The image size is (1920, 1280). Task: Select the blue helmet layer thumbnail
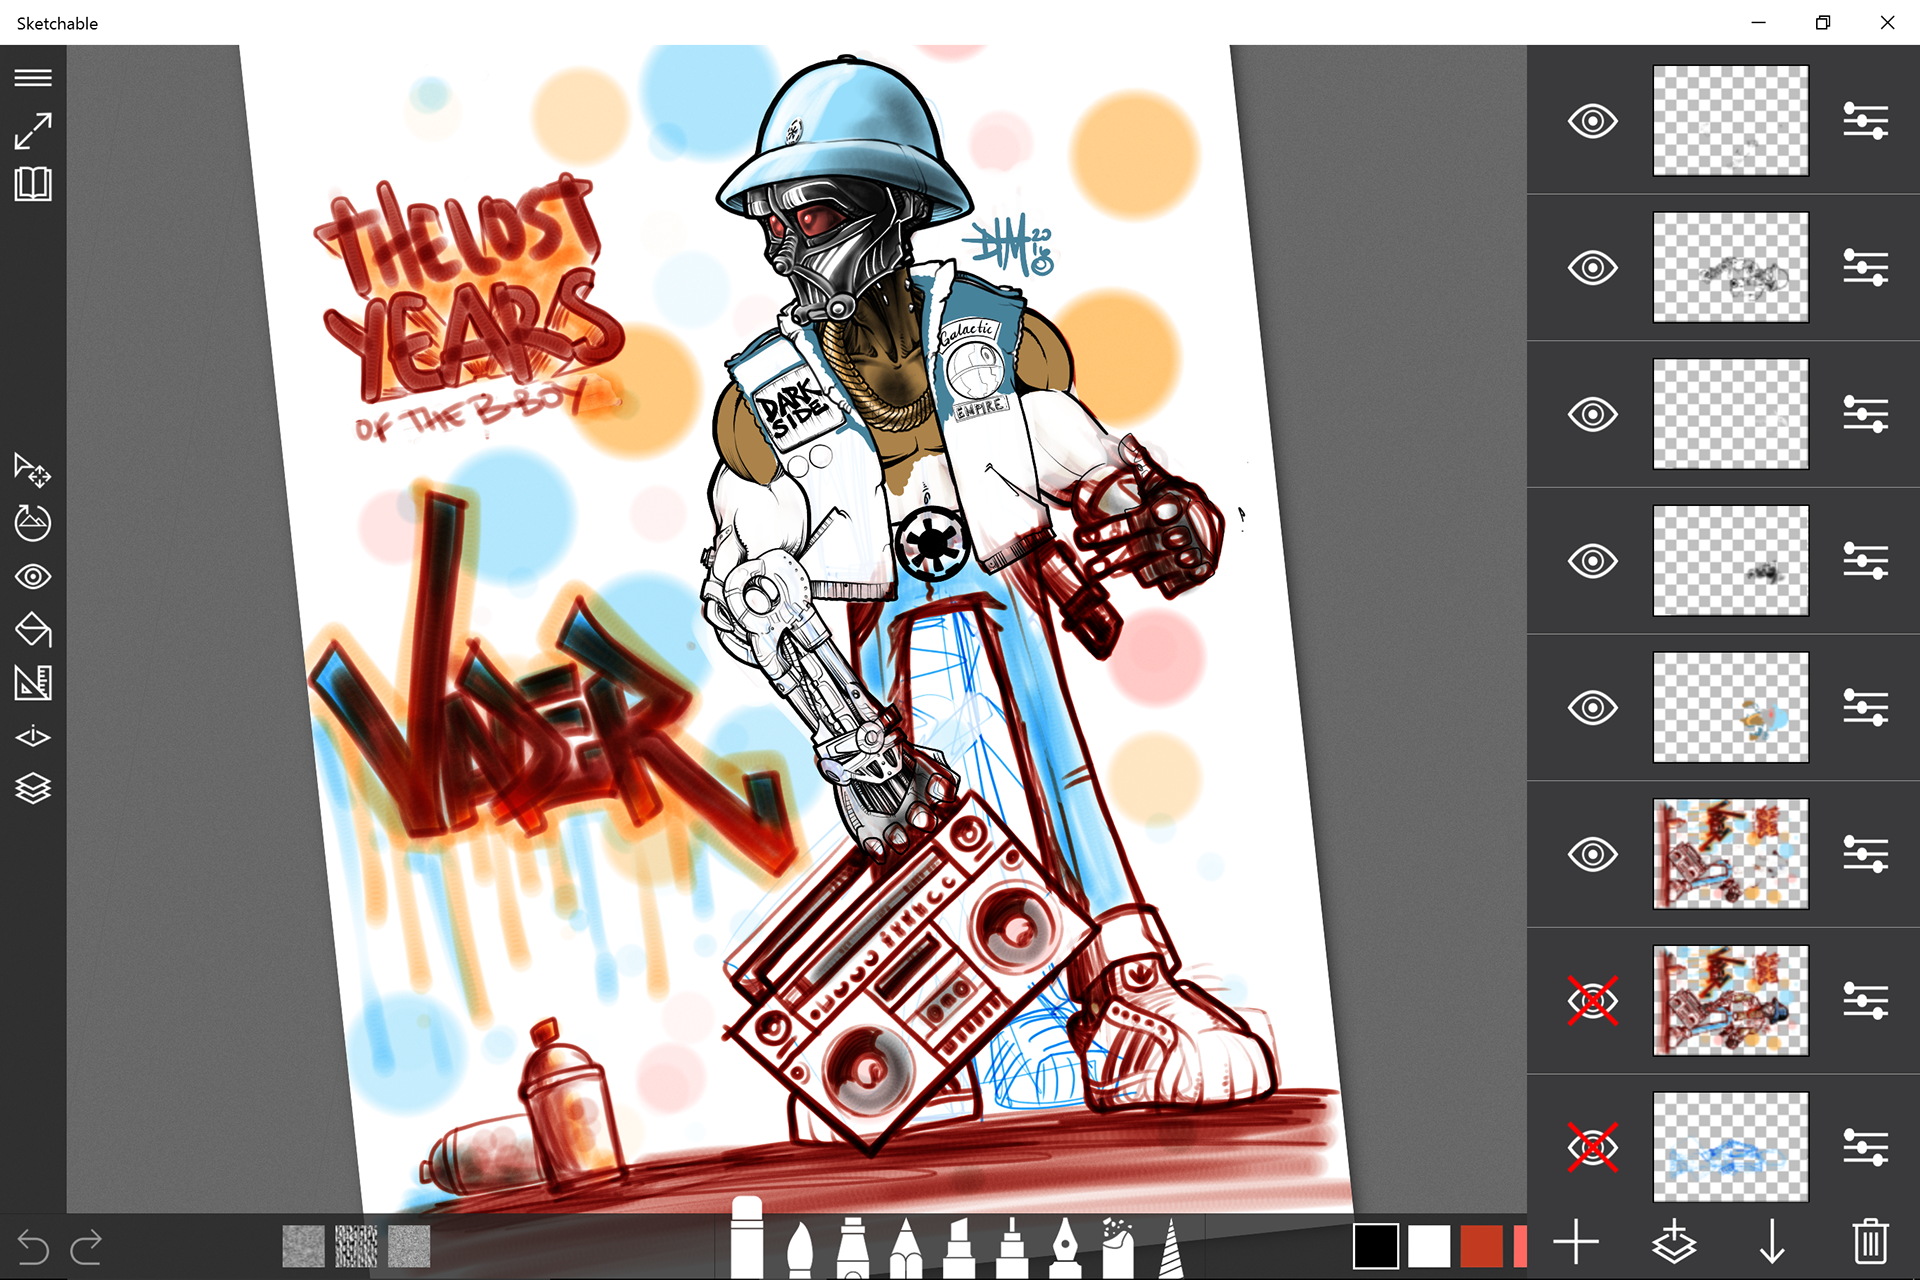click(1731, 708)
